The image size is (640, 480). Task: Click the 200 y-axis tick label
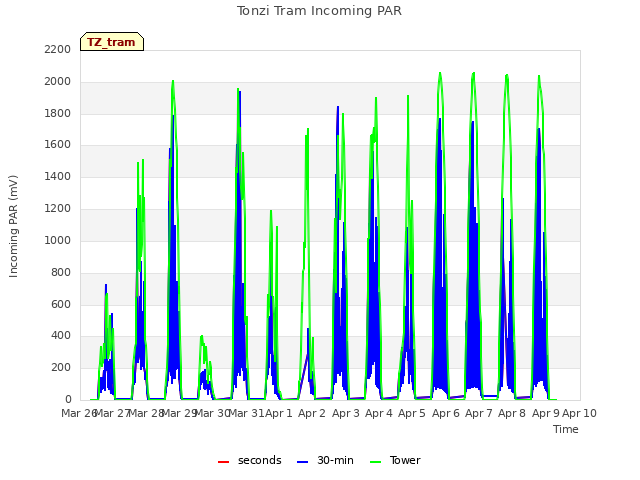pyautogui.click(x=61, y=368)
